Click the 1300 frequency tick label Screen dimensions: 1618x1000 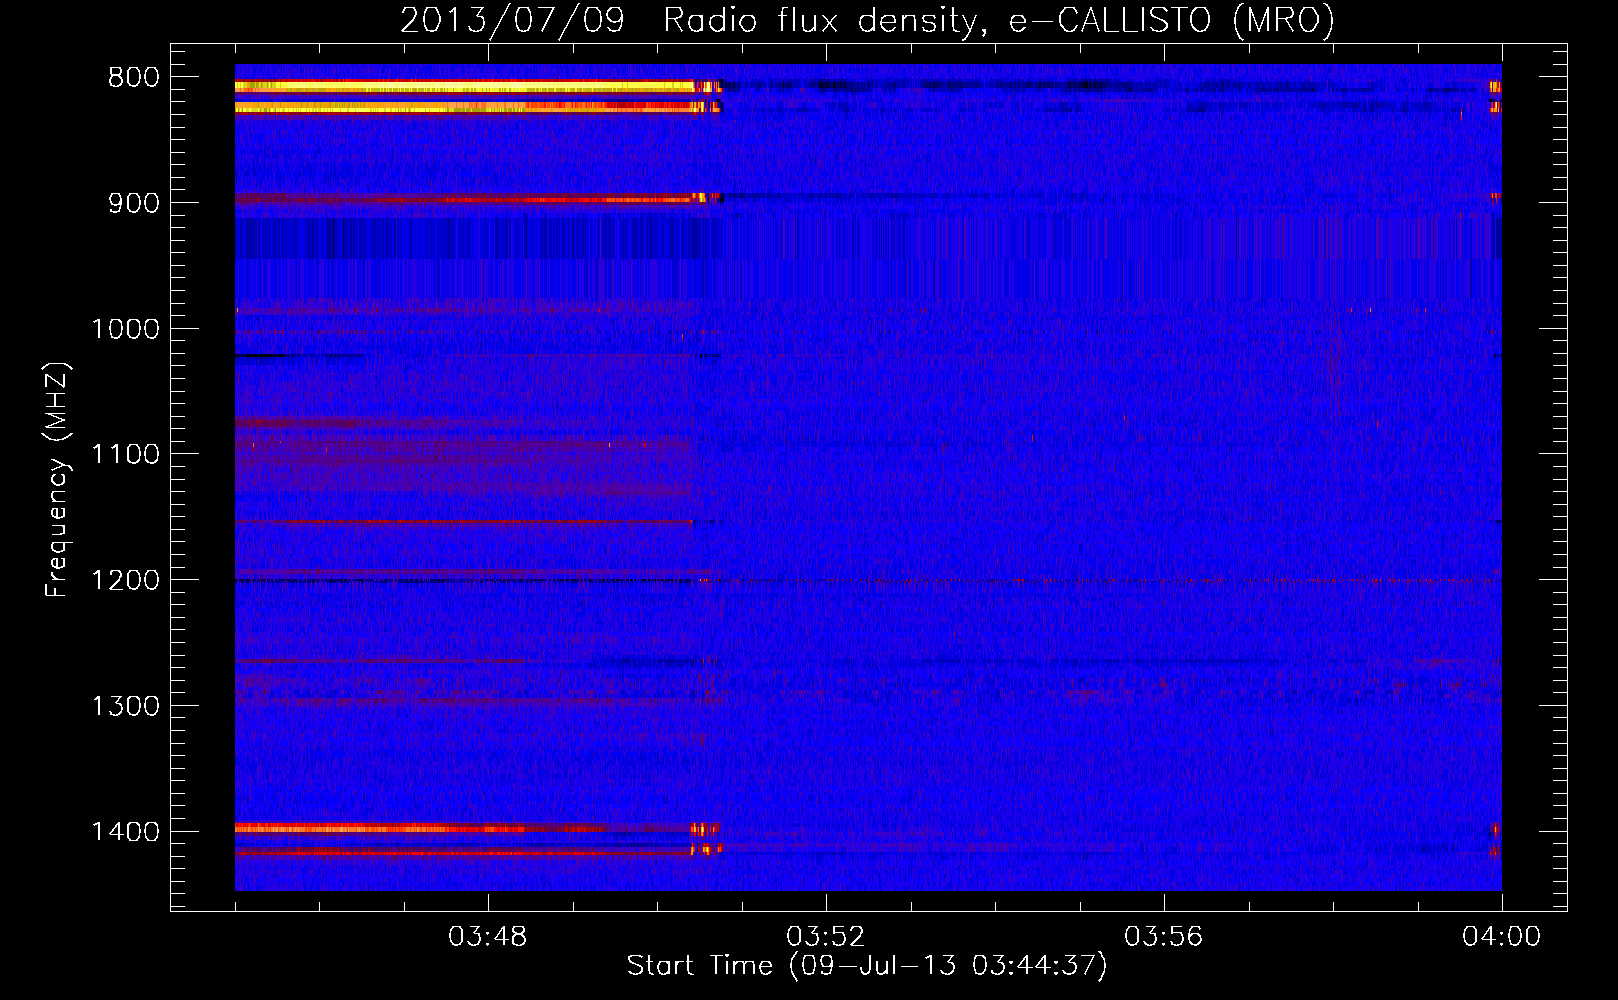(x=125, y=707)
